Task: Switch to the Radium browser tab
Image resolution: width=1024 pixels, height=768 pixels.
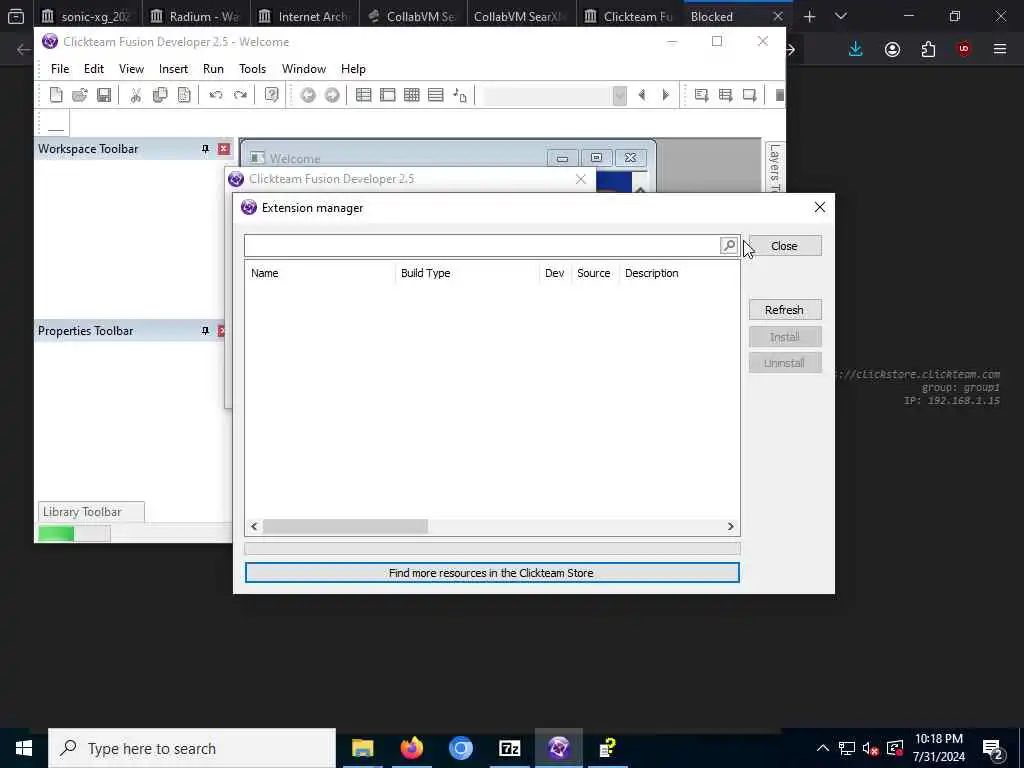Action: point(195,16)
